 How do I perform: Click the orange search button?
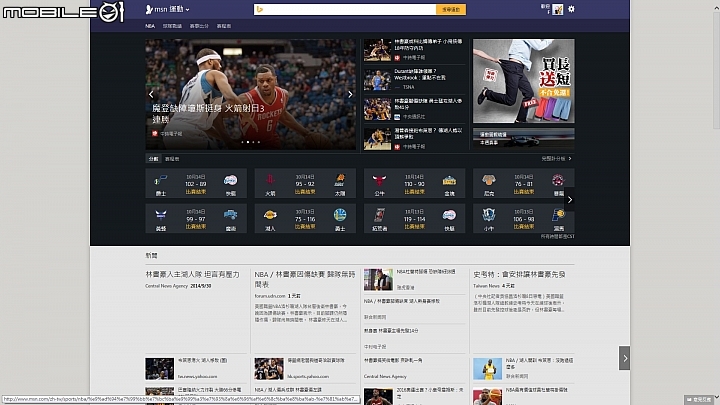coord(451,10)
